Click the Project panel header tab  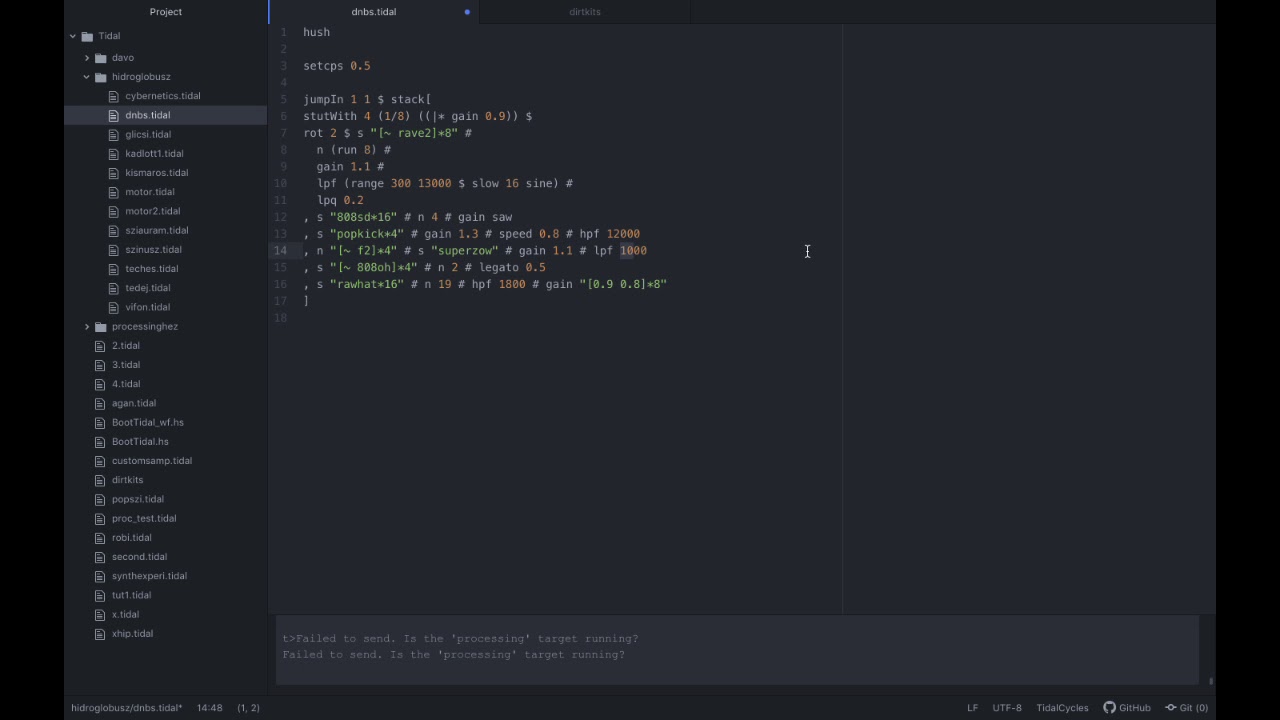coord(166,12)
